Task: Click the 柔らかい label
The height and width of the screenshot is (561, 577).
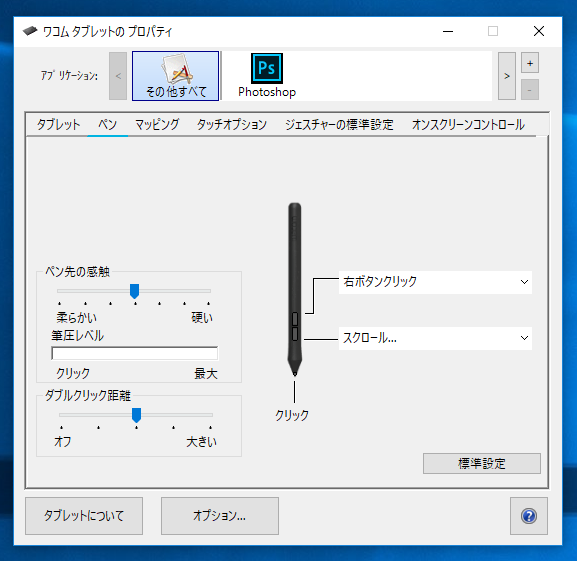Action: [x=76, y=317]
